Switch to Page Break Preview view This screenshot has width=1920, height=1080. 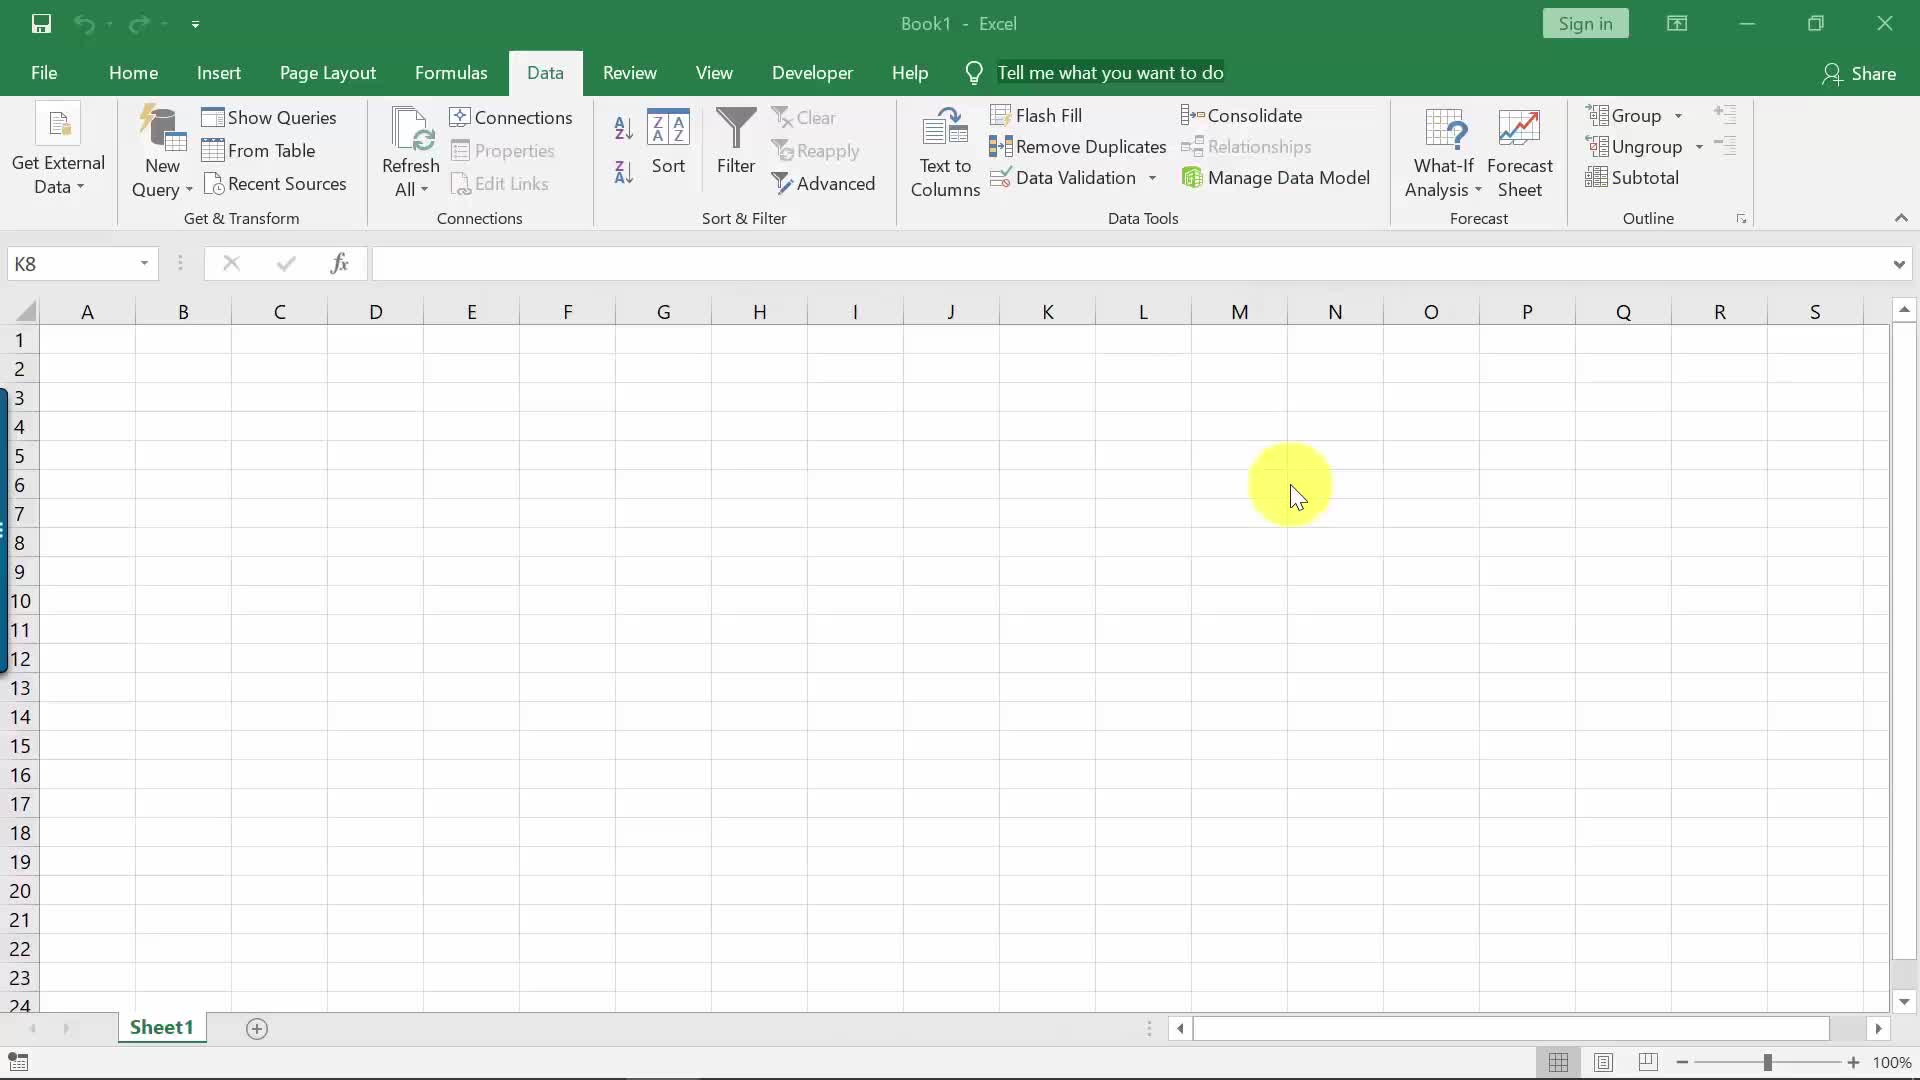click(x=1648, y=1062)
